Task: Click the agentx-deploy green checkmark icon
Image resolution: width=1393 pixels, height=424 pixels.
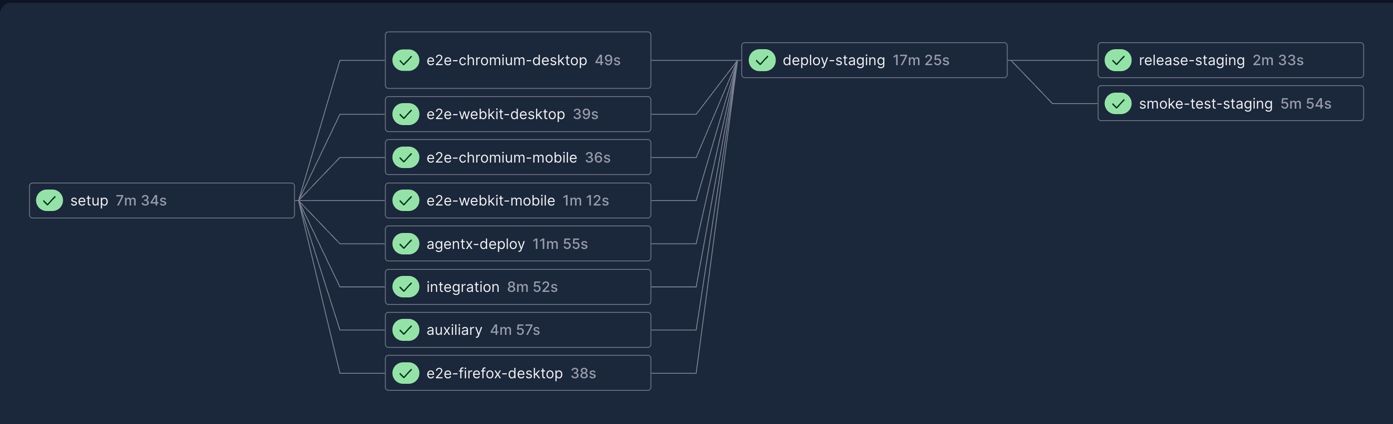Action: (405, 244)
